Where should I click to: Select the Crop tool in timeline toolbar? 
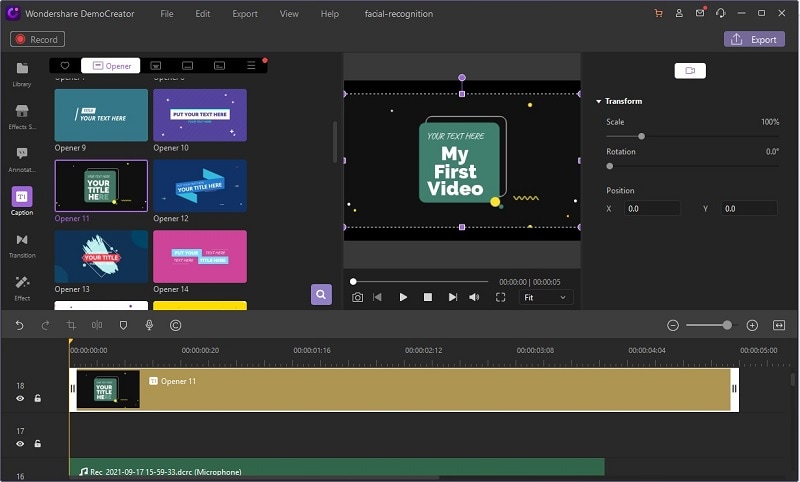point(71,325)
